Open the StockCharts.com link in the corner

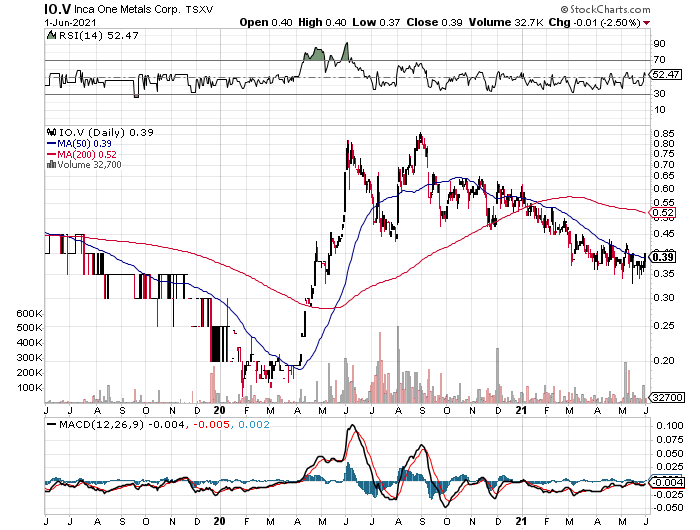[605, 9]
